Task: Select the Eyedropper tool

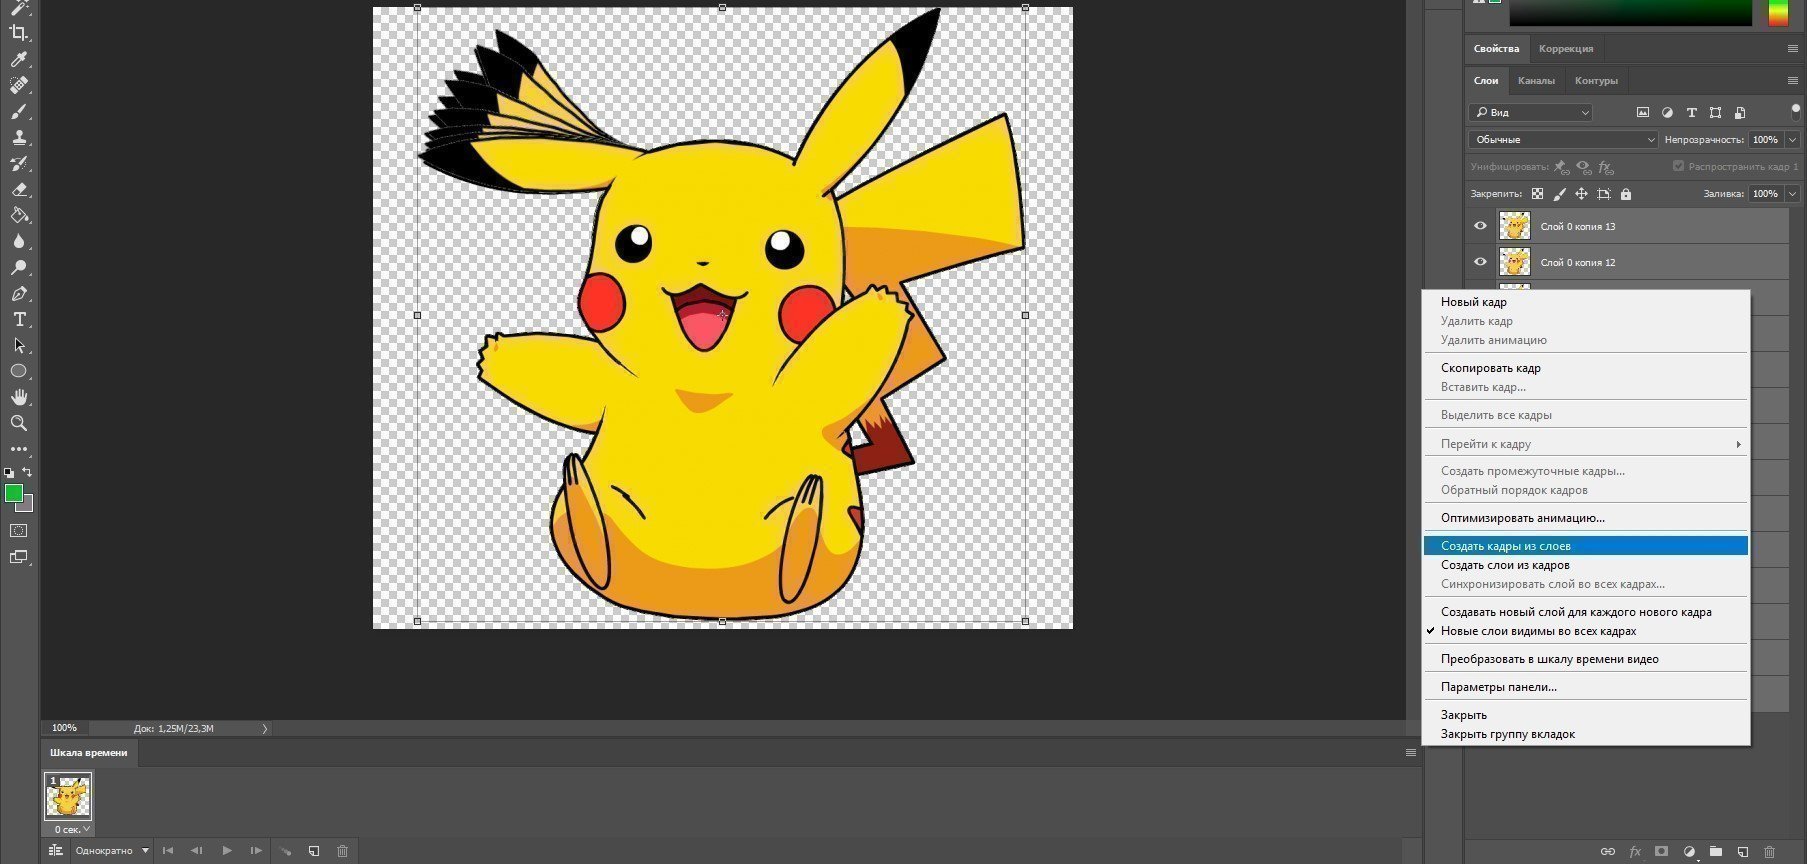Action: click(x=18, y=59)
